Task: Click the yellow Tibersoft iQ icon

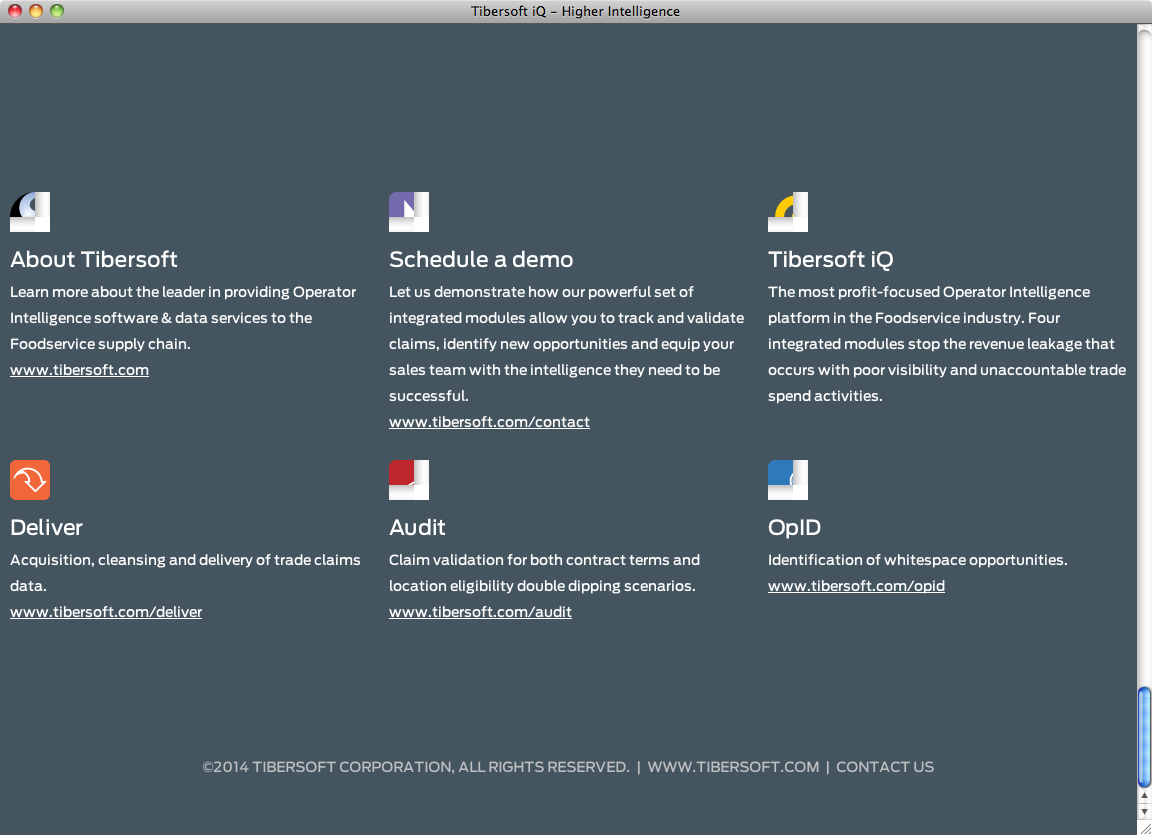Action: (x=788, y=212)
